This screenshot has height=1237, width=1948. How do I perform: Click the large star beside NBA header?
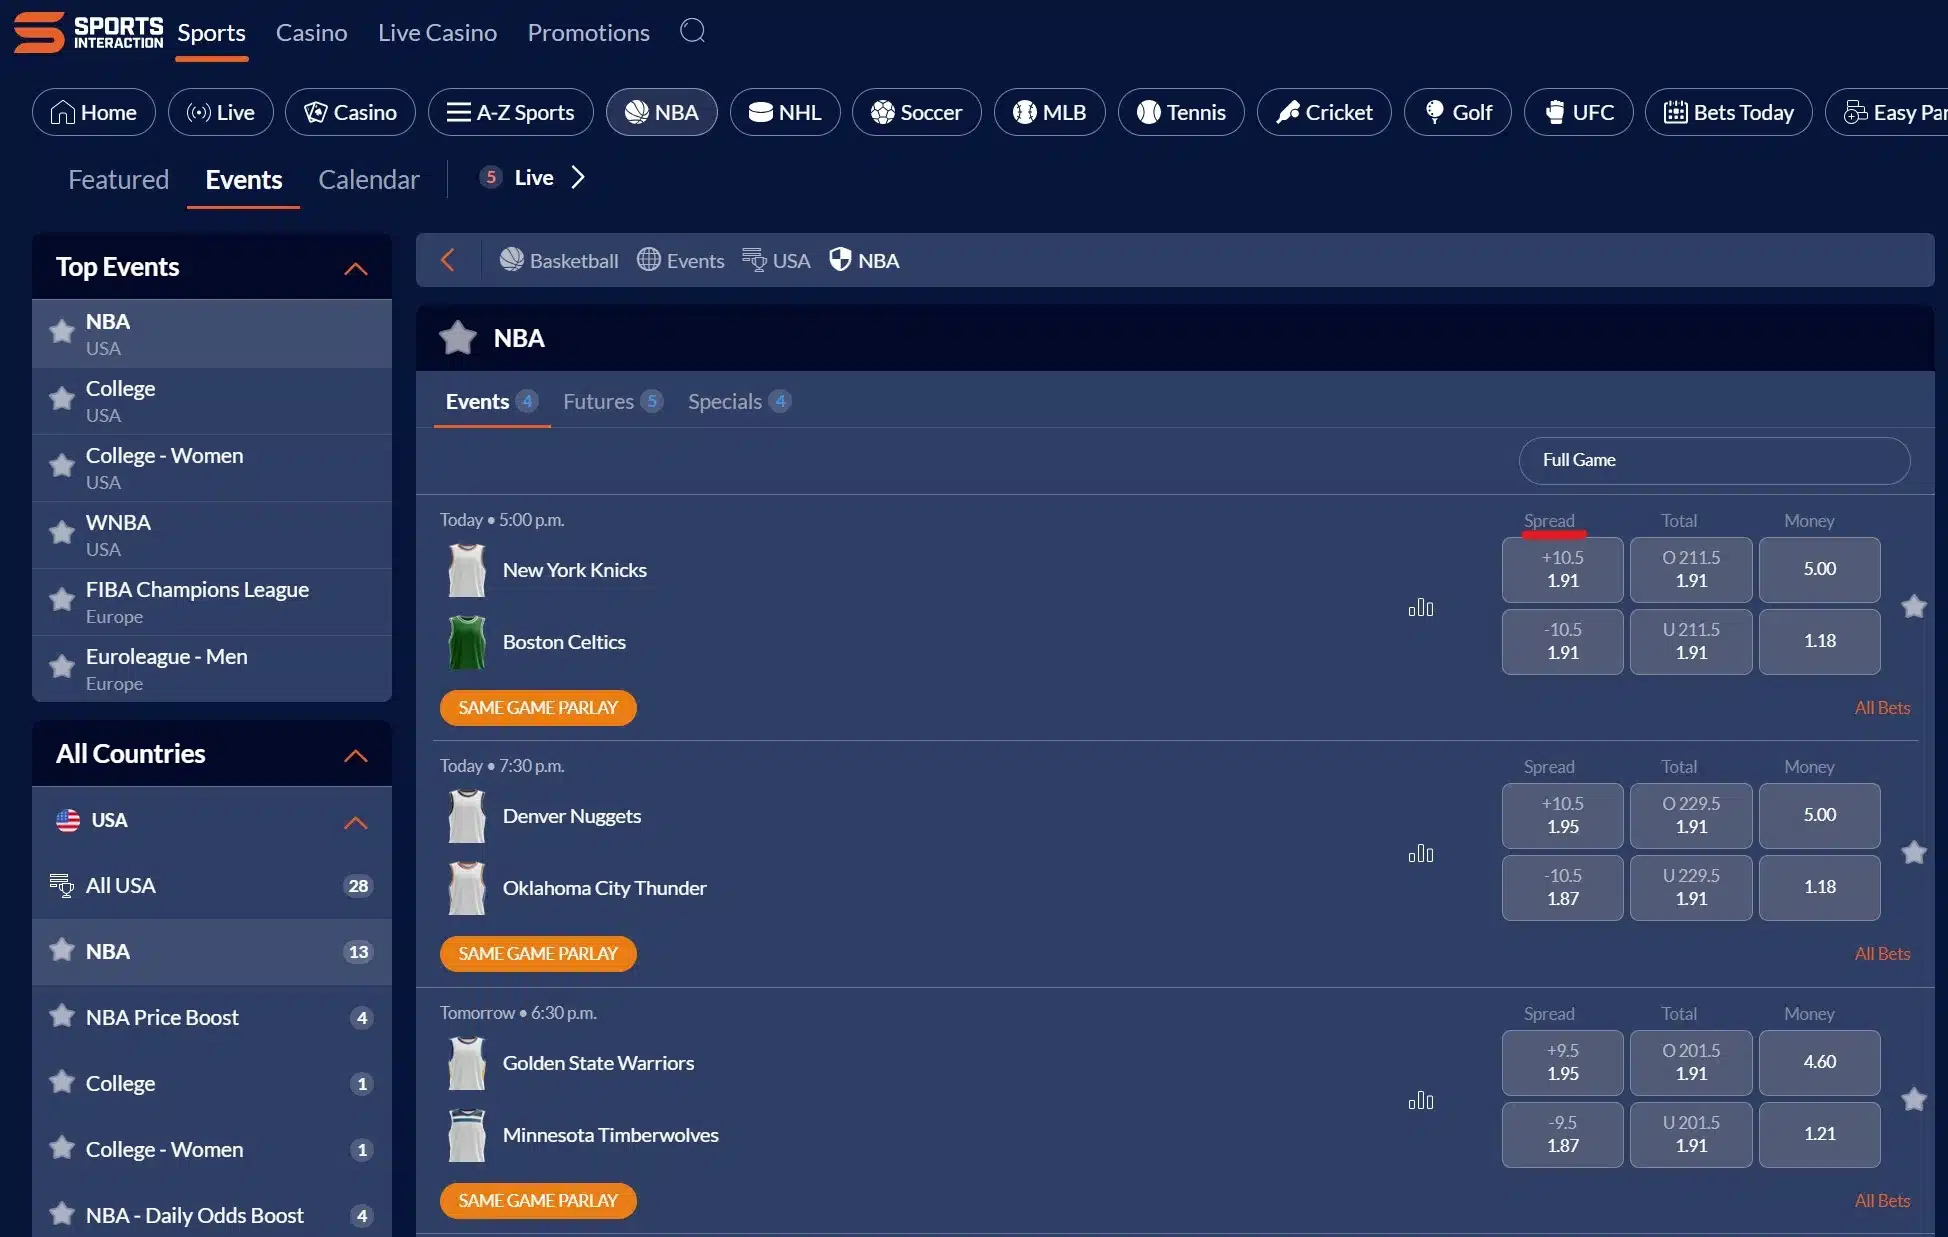click(458, 338)
